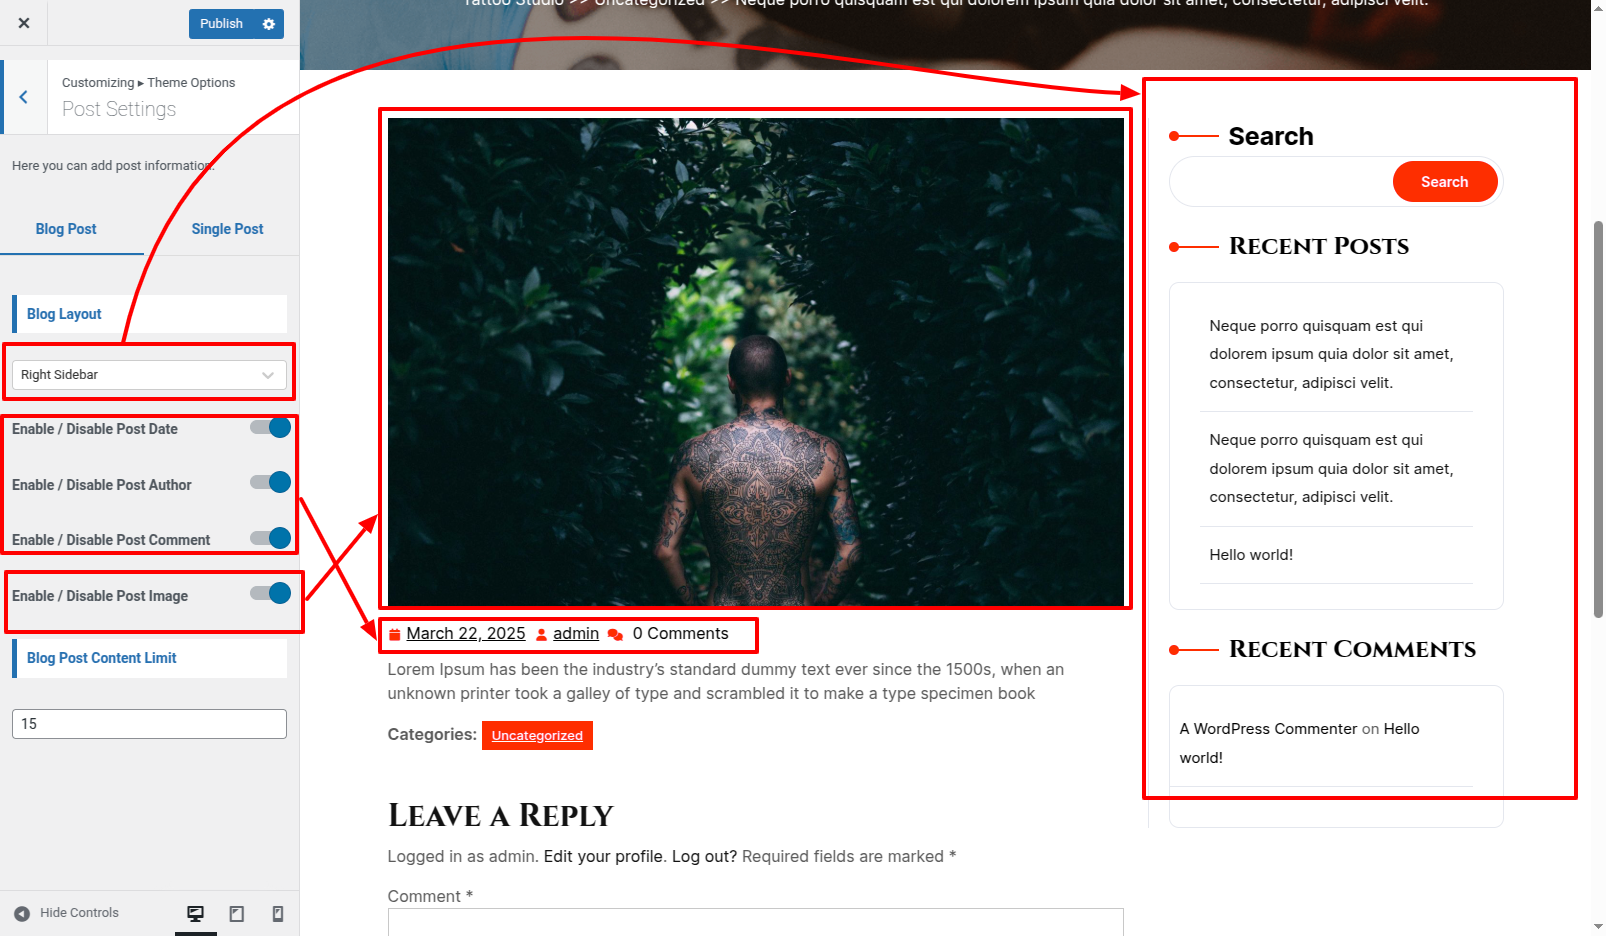
Task: Switch to the Single Post tab
Action: coord(227,229)
